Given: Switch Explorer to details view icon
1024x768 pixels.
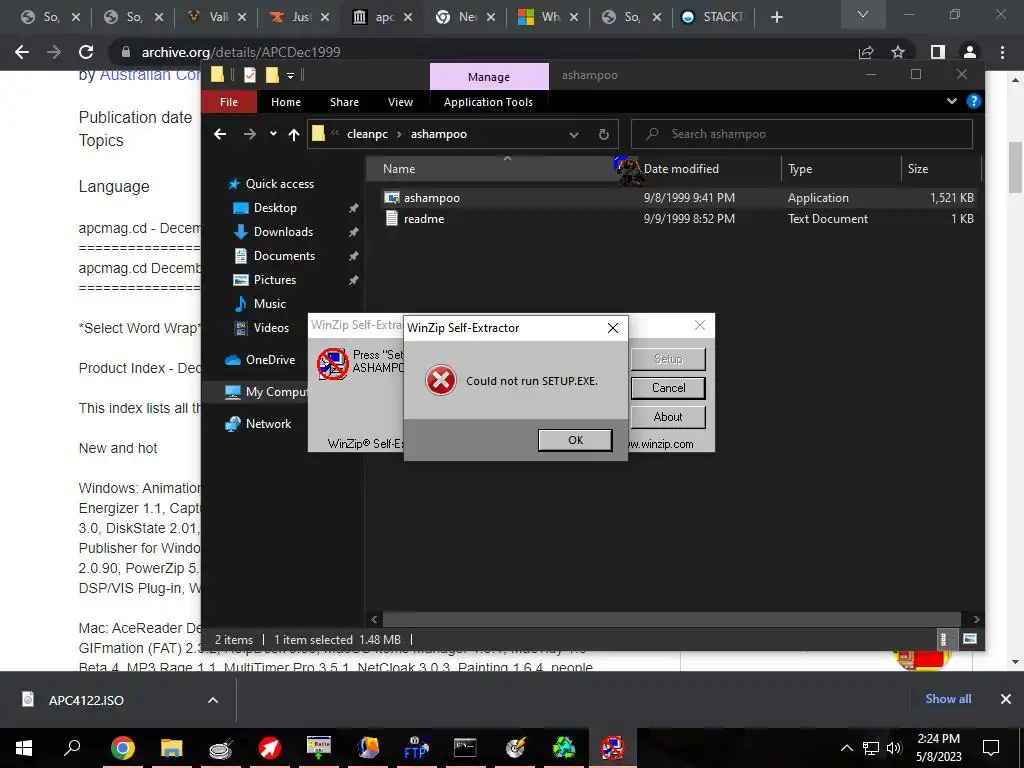Looking at the screenshot, I should (x=943, y=639).
